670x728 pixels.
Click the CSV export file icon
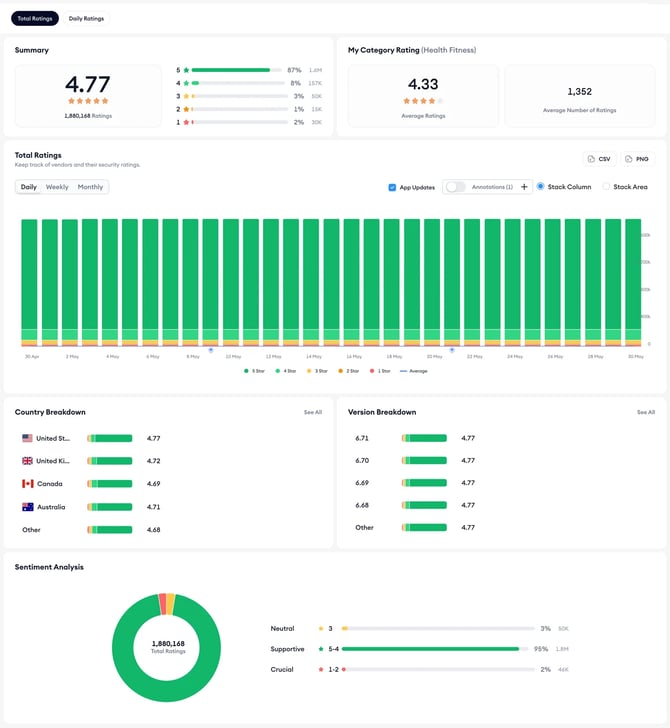(591, 159)
